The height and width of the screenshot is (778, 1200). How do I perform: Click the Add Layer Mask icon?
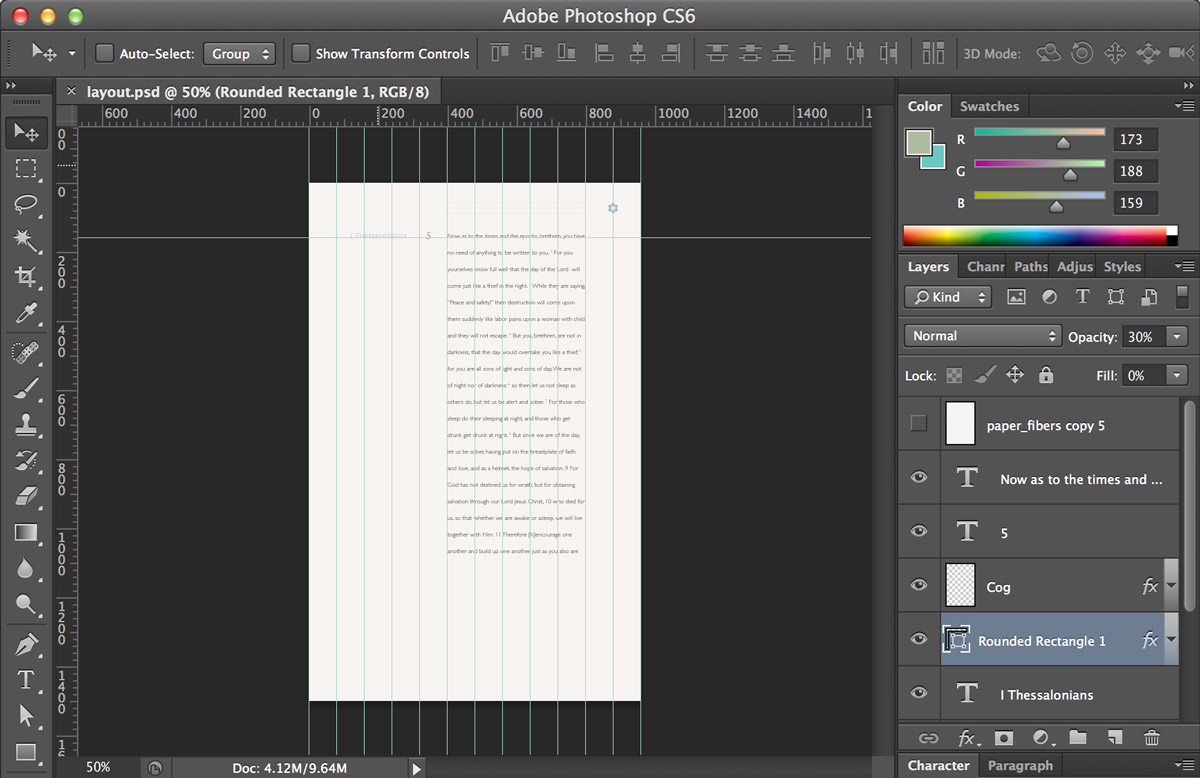(x=1003, y=737)
